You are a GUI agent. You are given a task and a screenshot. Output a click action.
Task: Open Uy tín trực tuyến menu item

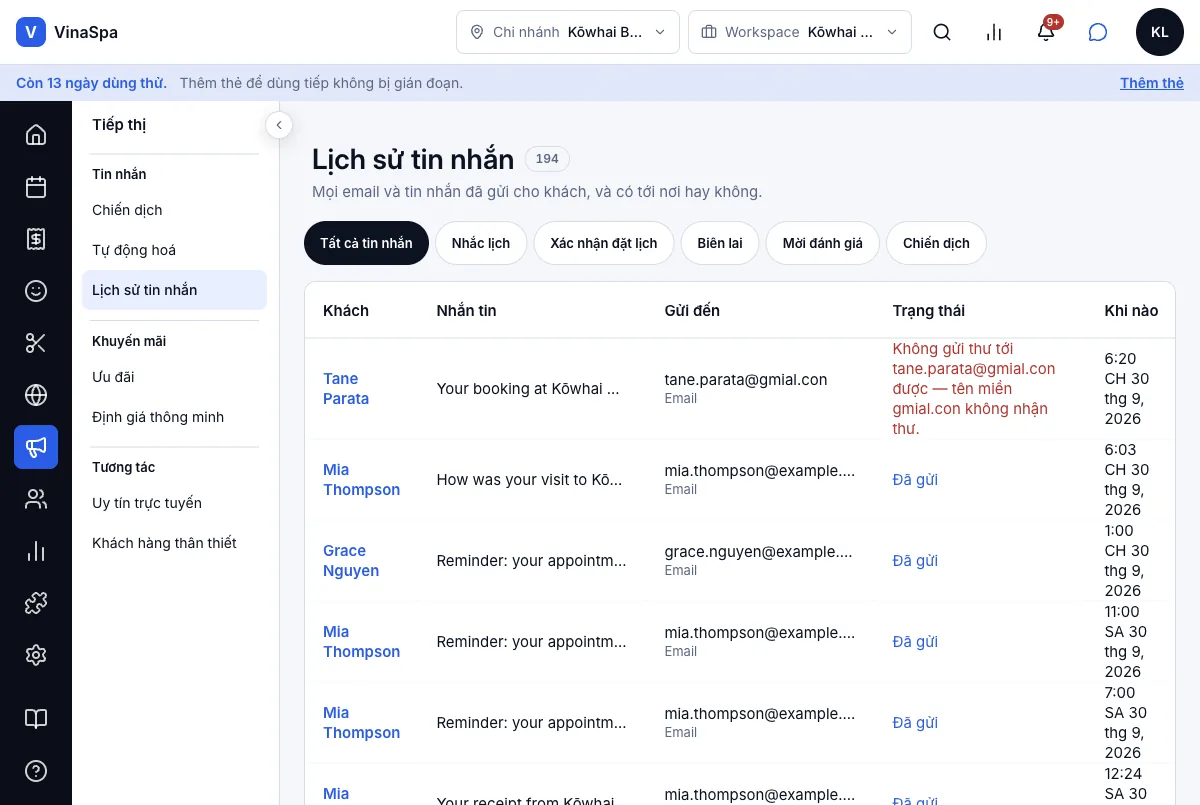[x=174, y=503]
